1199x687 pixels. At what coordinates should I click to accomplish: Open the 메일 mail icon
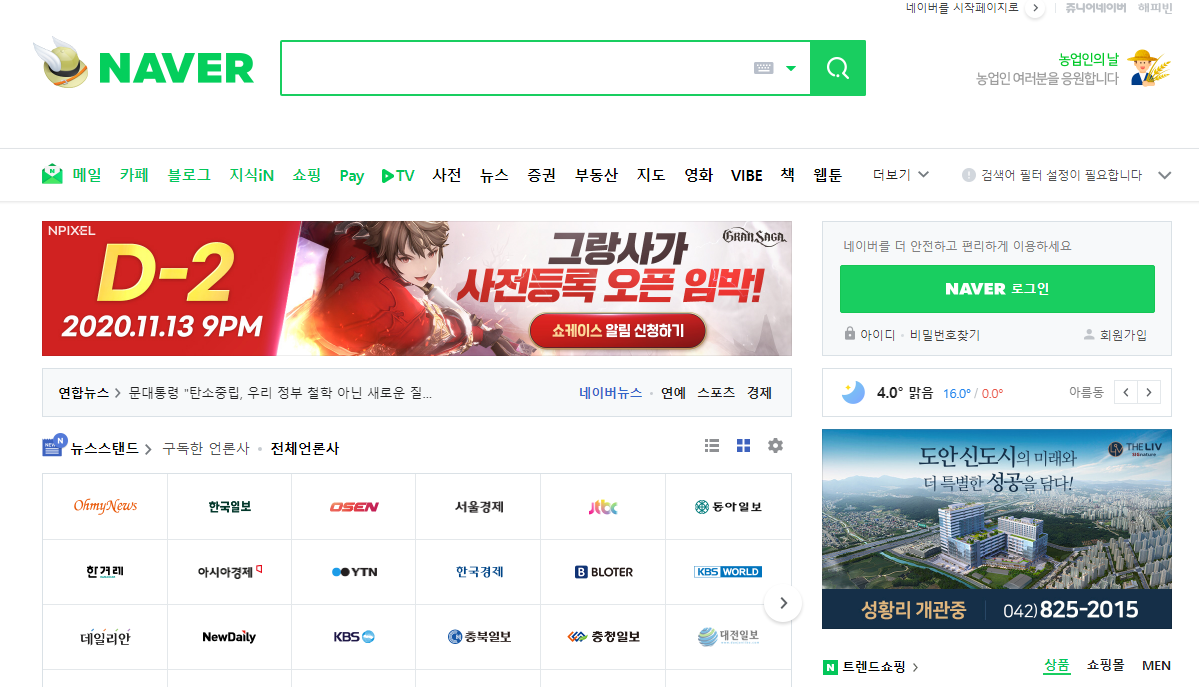tap(52, 174)
